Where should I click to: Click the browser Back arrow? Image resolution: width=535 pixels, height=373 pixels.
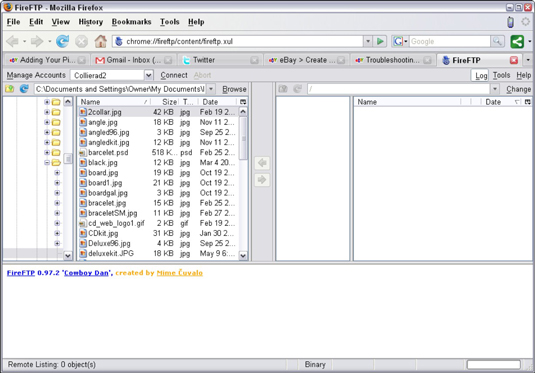point(13,41)
